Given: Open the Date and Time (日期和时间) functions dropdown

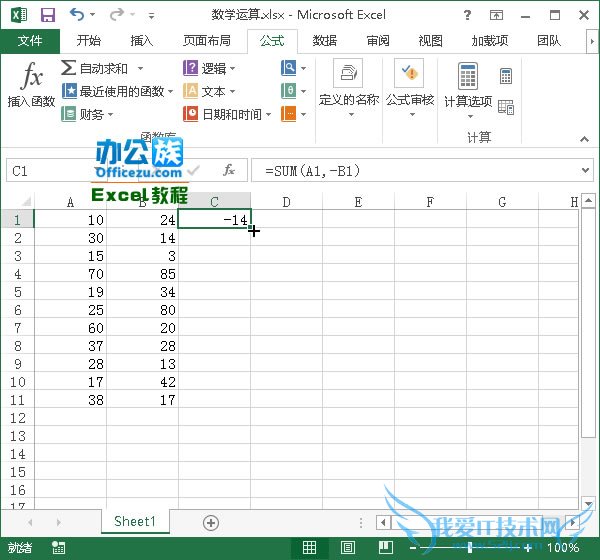Looking at the screenshot, I should pyautogui.click(x=268, y=114).
